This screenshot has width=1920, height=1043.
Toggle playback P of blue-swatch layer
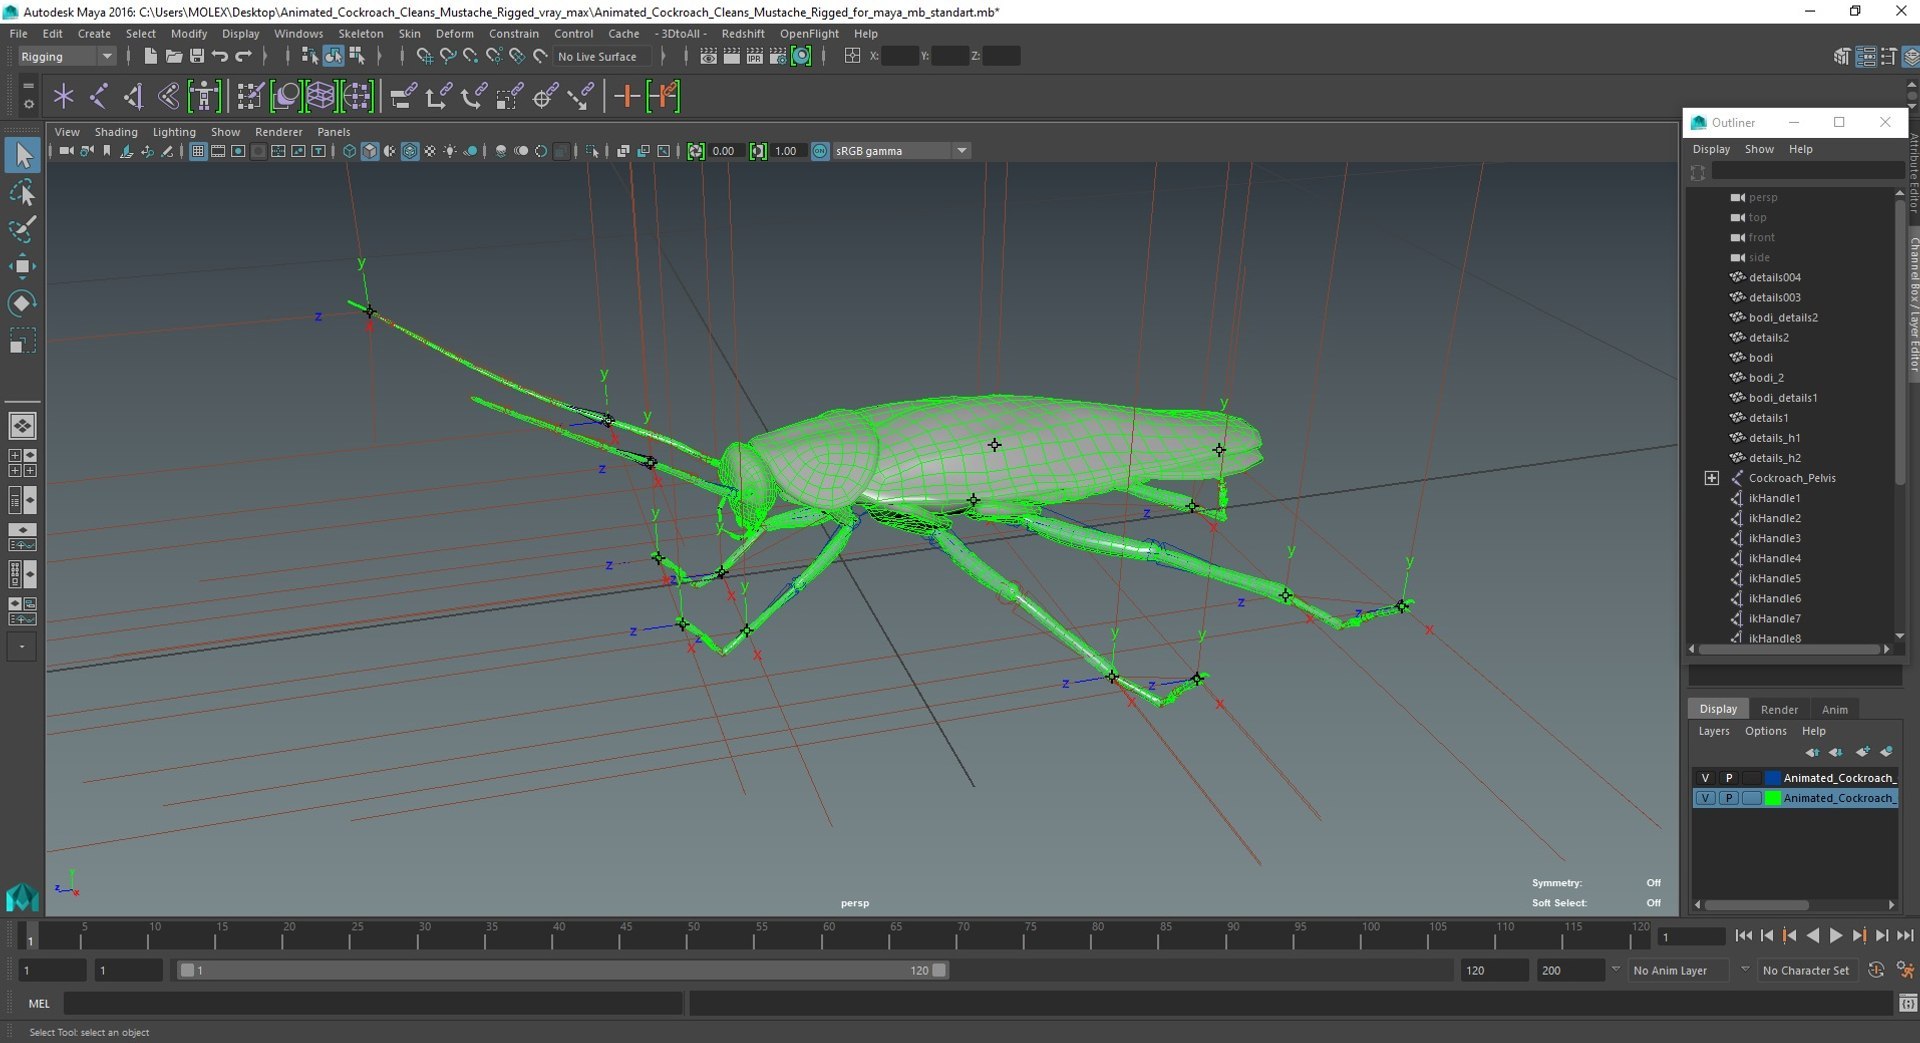[1728, 778]
